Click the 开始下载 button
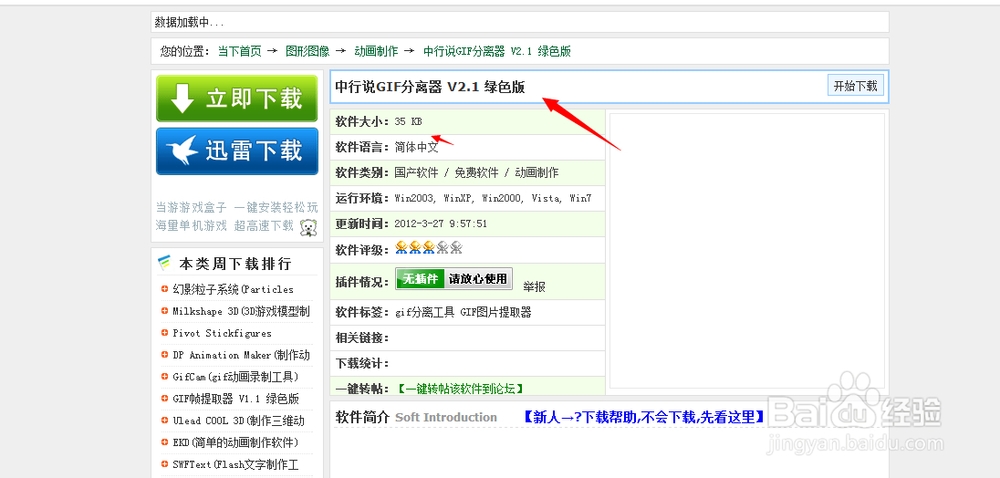Viewport: 1000px width, 478px height. [x=855, y=86]
